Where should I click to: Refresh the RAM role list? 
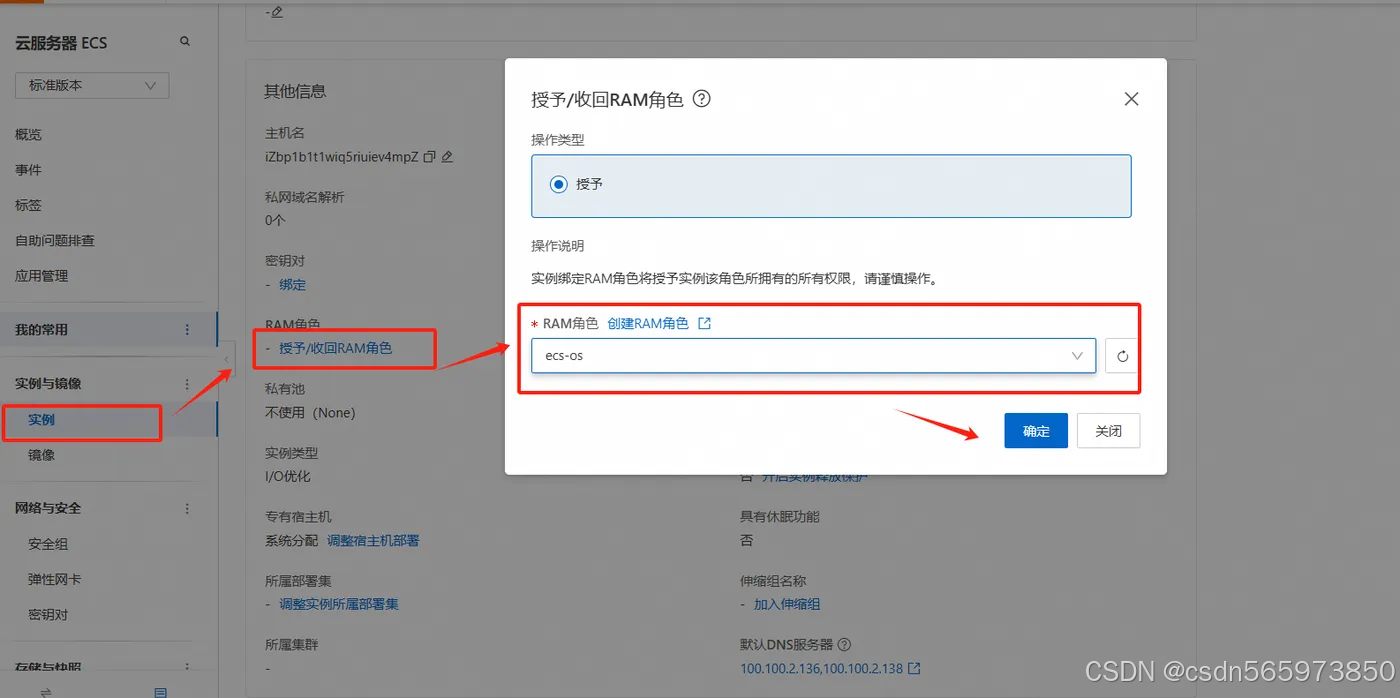coord(1120,356)
